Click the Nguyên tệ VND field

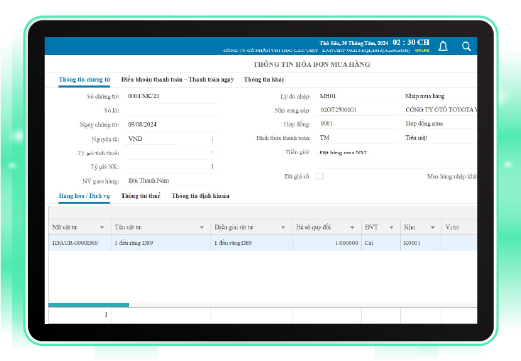150,139
